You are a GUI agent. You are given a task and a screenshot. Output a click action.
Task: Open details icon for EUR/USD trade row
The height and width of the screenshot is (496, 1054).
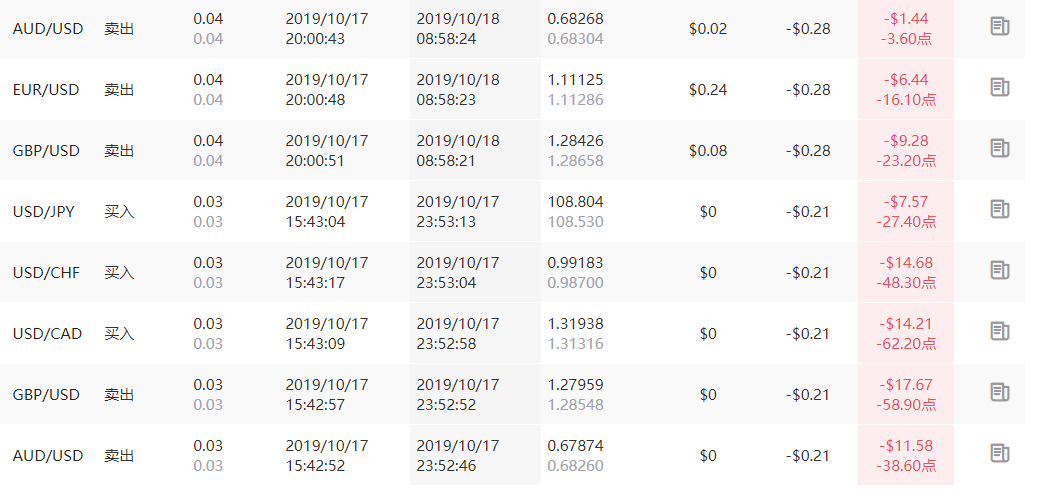pos(1000,87)
